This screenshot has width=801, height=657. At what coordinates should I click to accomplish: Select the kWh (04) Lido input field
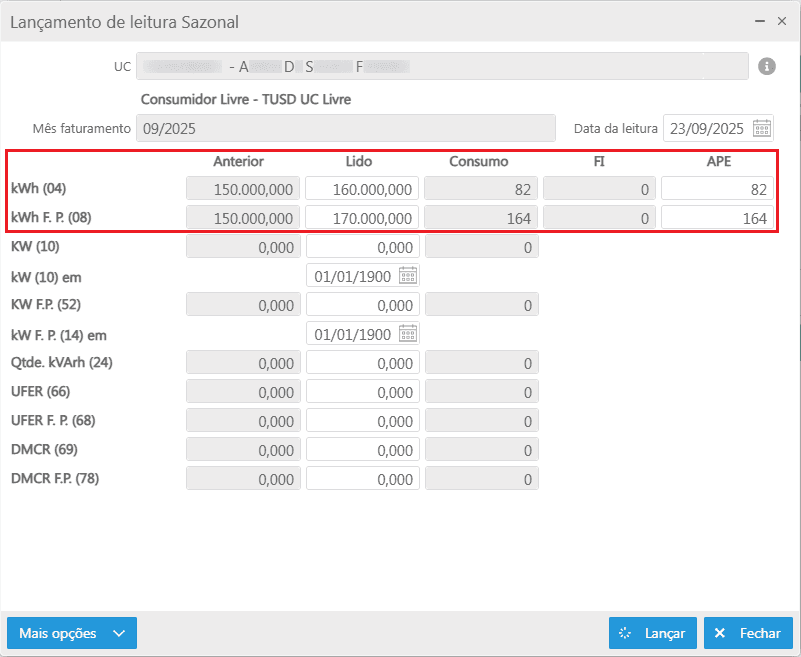tap(362, 189)
